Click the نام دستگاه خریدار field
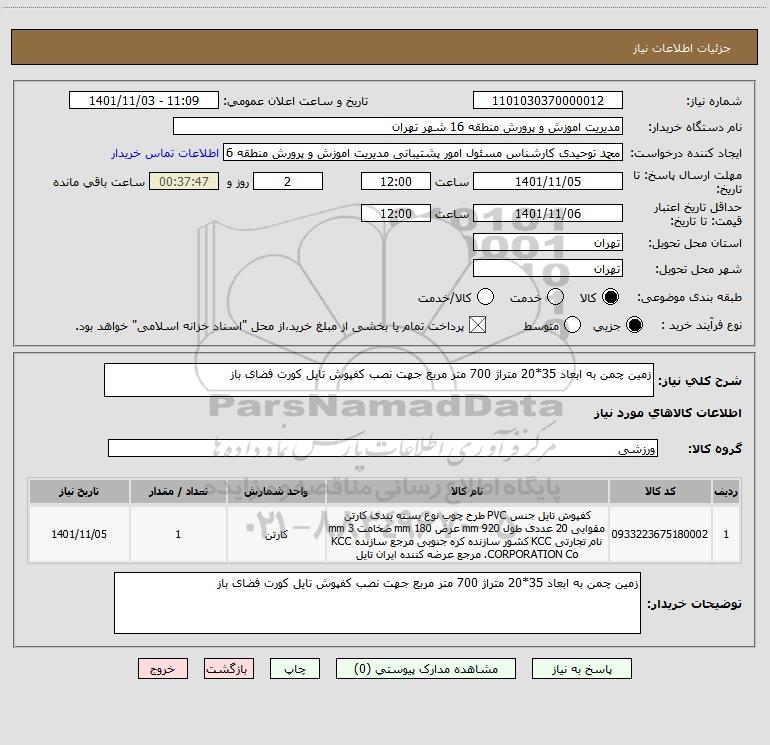The height and width of the screenshot is (745, 770). coord(398,127)
